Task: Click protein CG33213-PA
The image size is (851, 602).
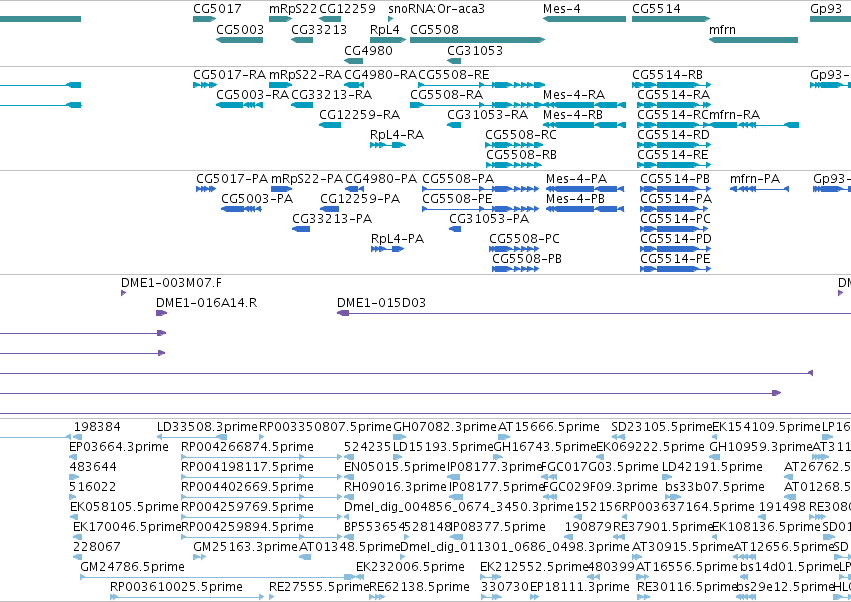Action: click(x=301, y=229)
